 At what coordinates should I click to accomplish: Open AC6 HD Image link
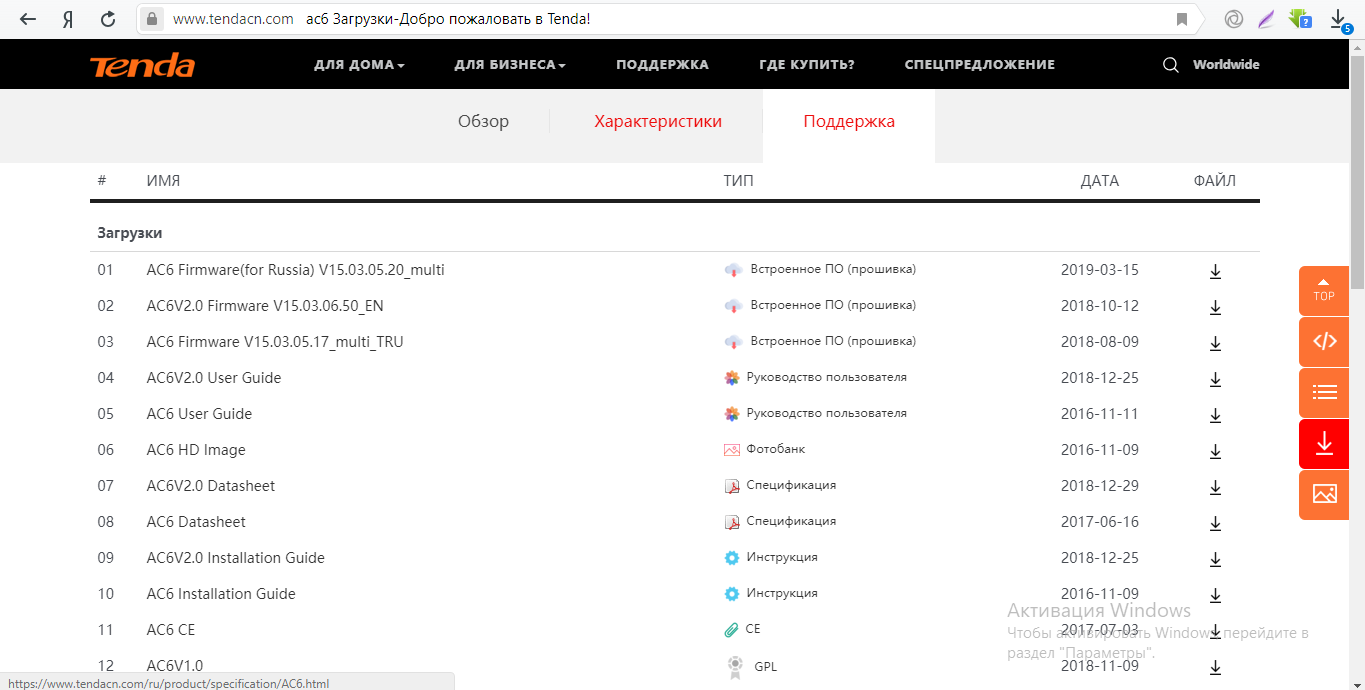[196, 450]
